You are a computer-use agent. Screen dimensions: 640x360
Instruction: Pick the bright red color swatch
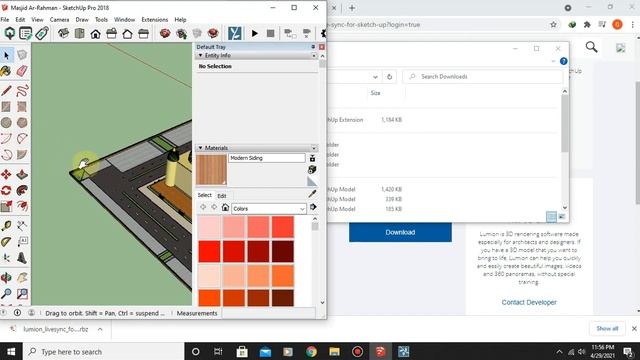[209, 251]
